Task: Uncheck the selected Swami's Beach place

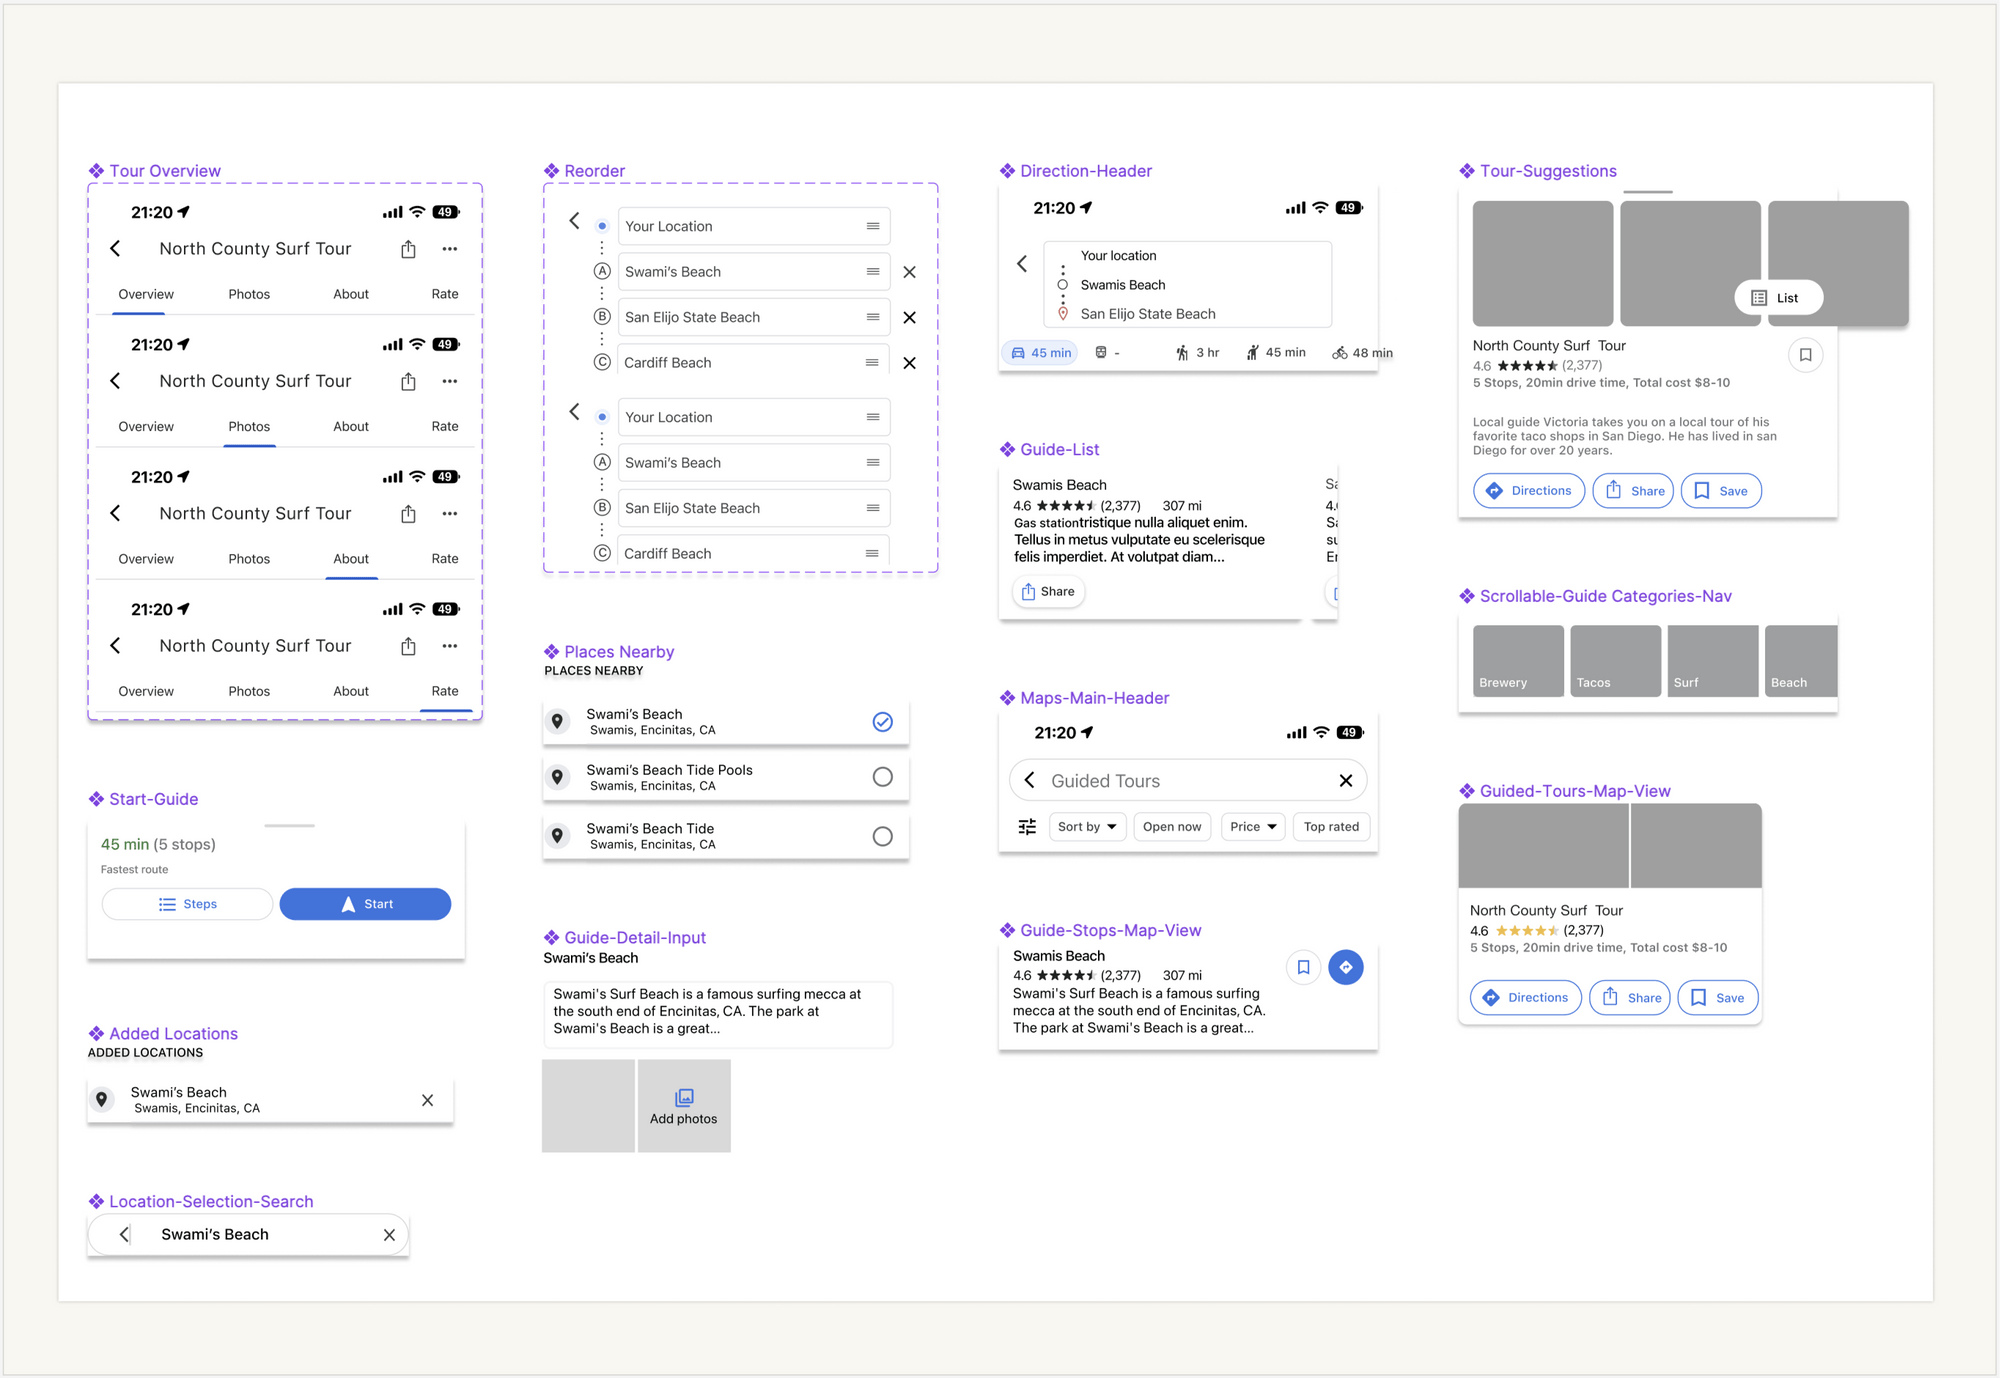Action: [x=882, y=722]
